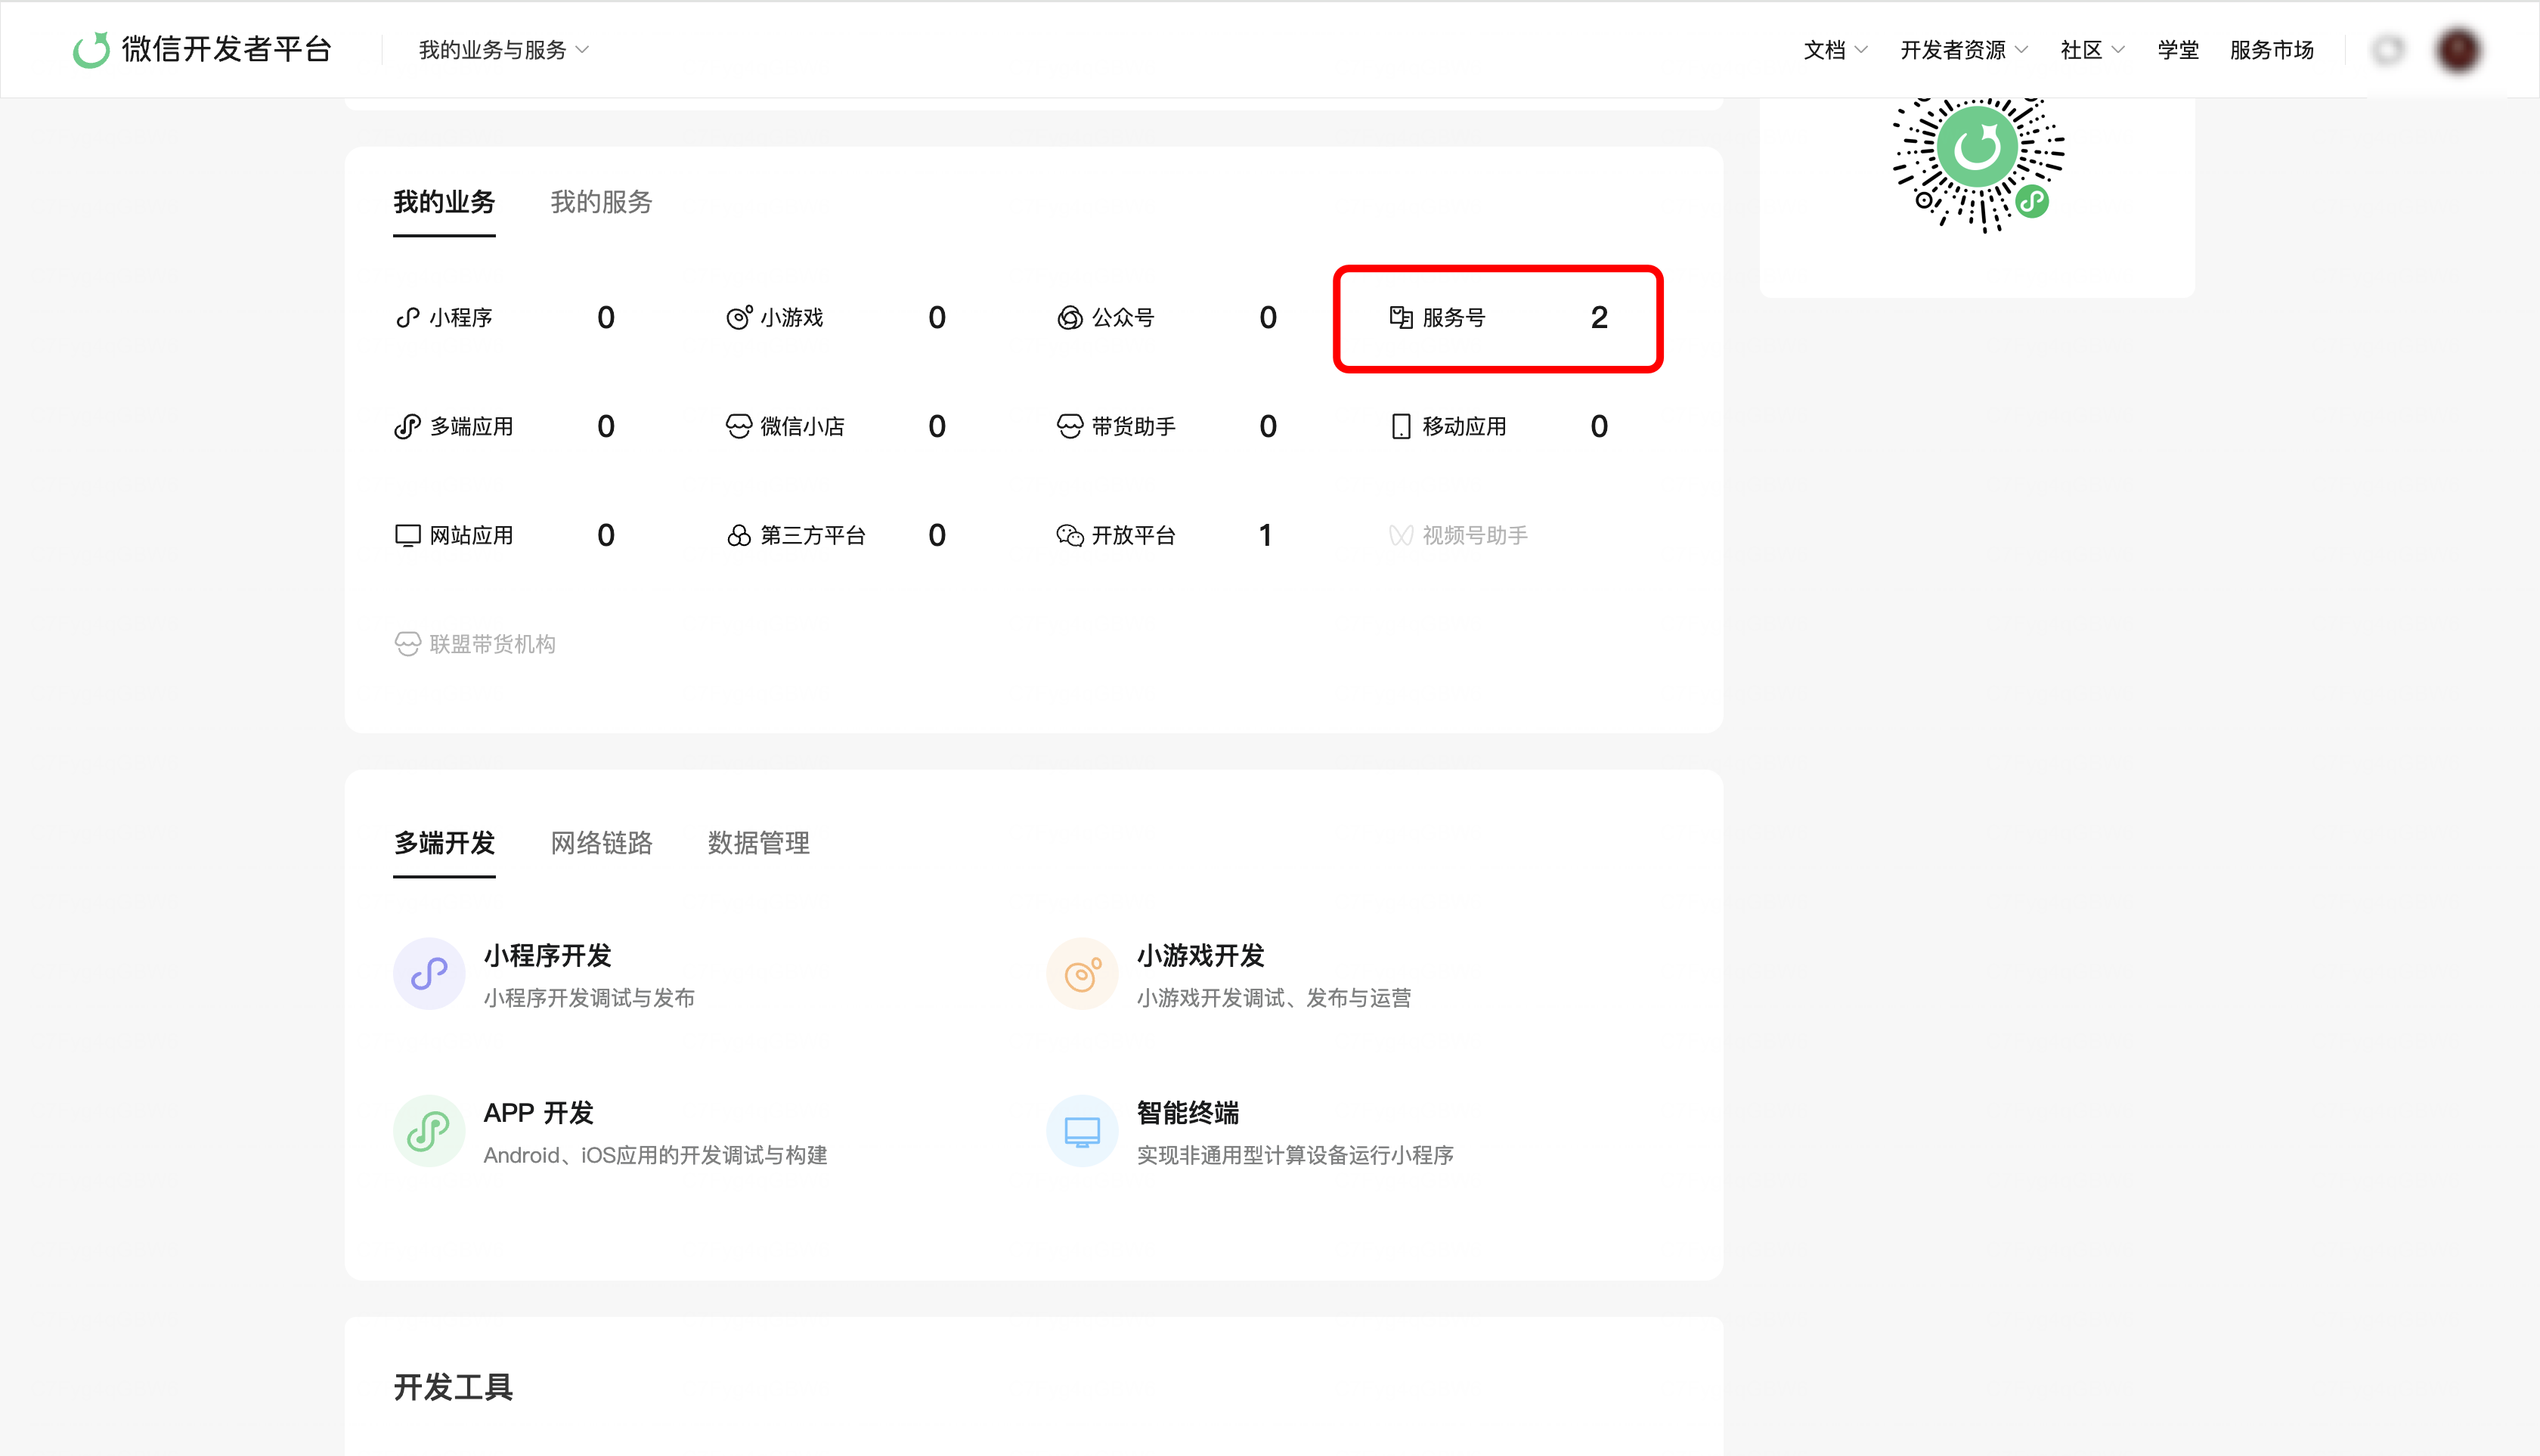Viewport: 2540px width, 1456px height.
Task: Click the blue 智能终端 monitor icon
Action: pos(1082,1131)
